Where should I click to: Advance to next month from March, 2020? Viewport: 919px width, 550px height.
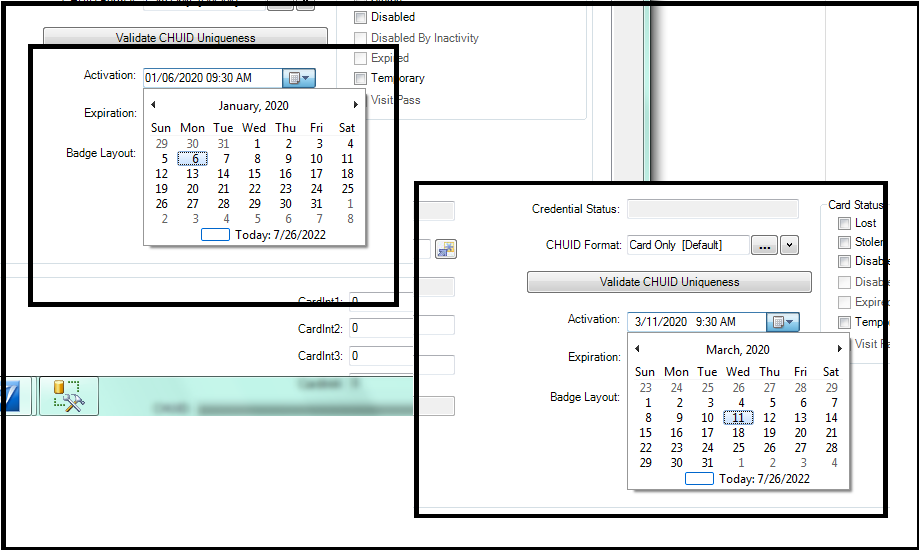pyautogui.click(x=839, y=349)
